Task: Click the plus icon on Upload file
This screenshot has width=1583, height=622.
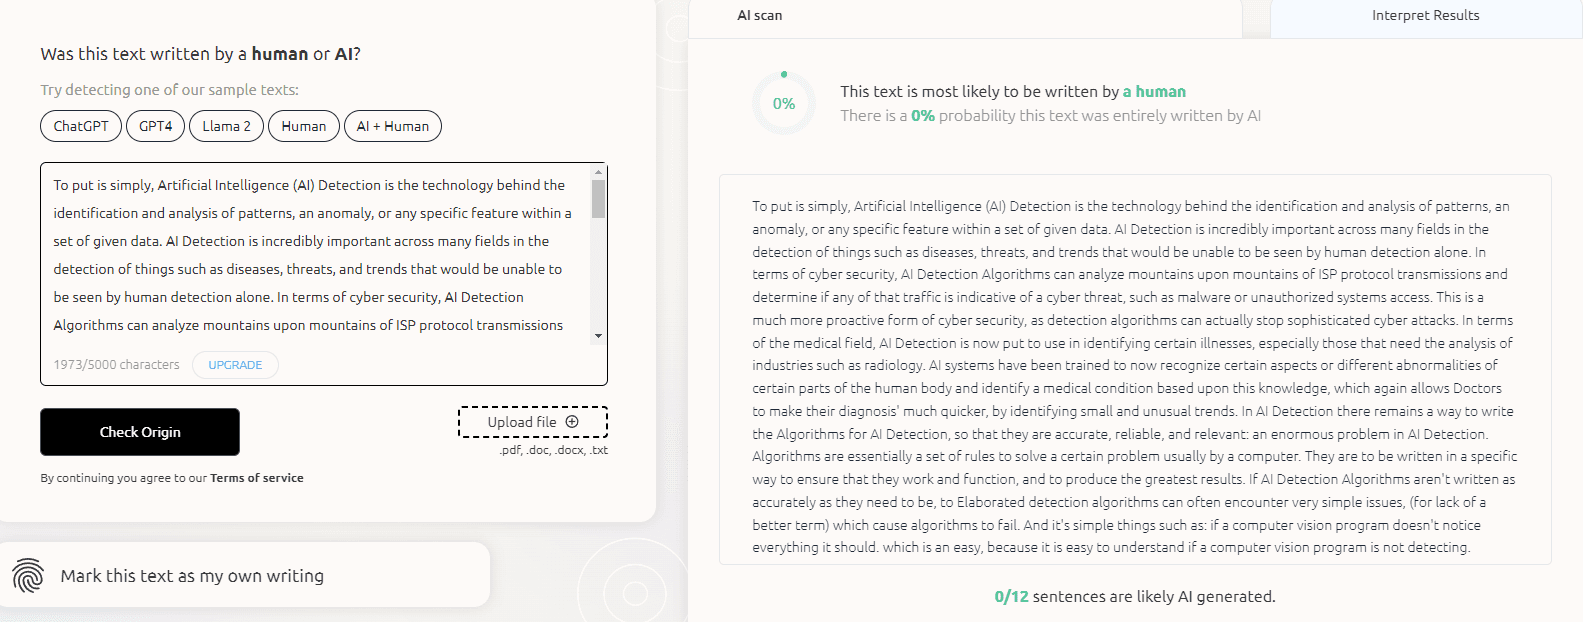Action: 572,422
